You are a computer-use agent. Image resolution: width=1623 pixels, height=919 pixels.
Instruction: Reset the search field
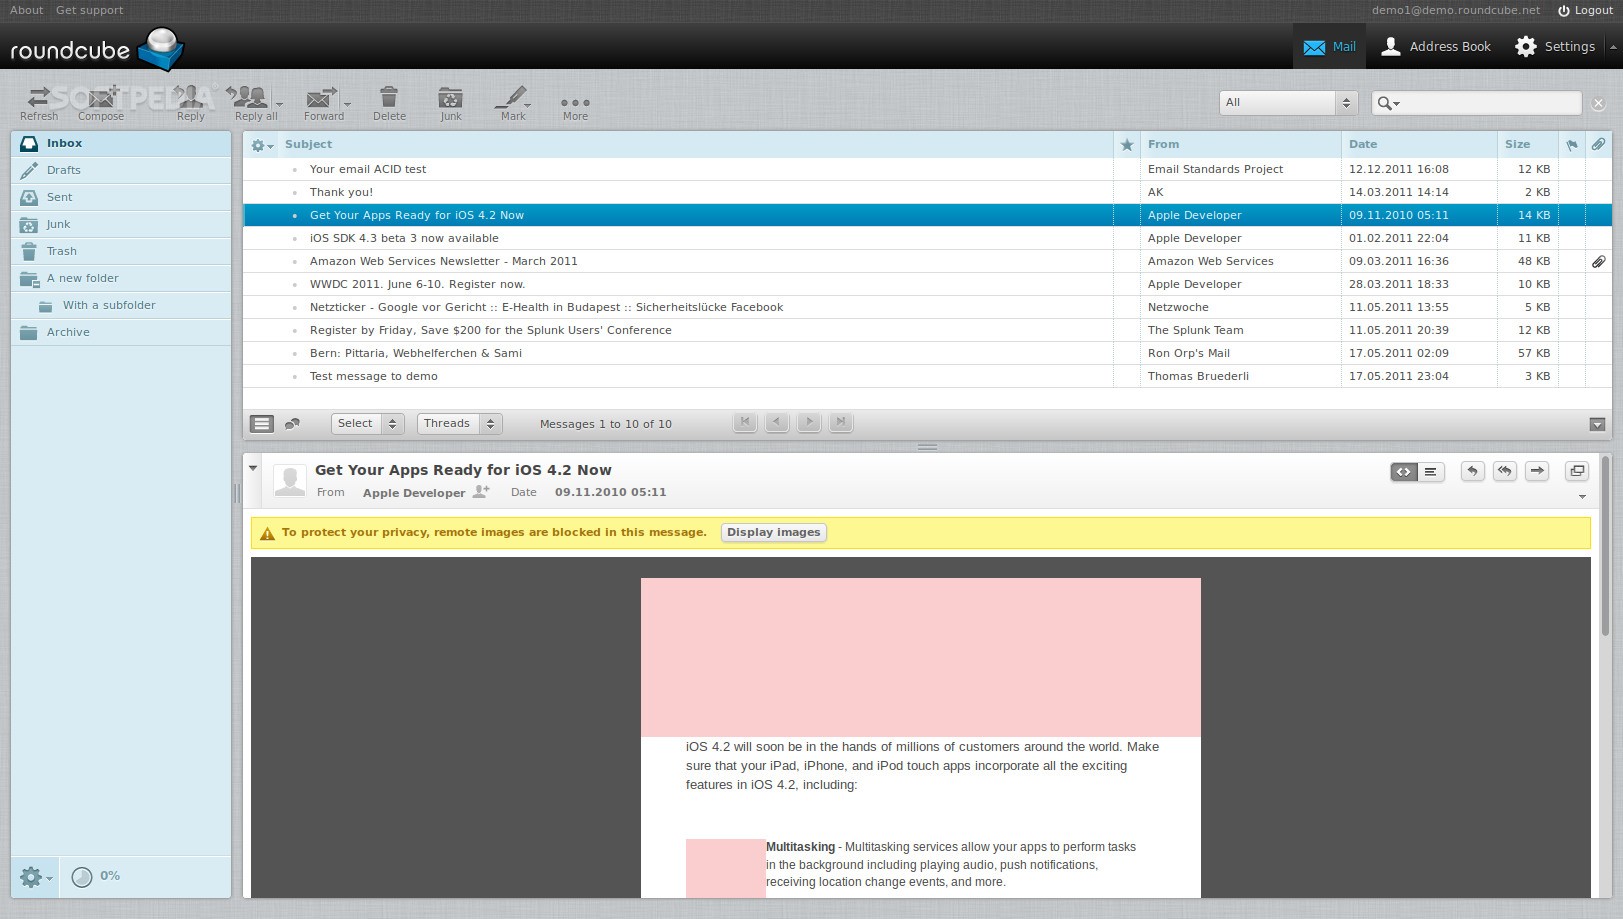pos(1598,103)
